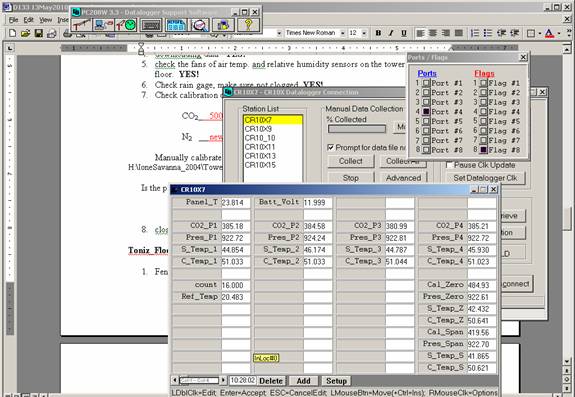Open the Connect tool with computer icon

[x=104, y=25]
